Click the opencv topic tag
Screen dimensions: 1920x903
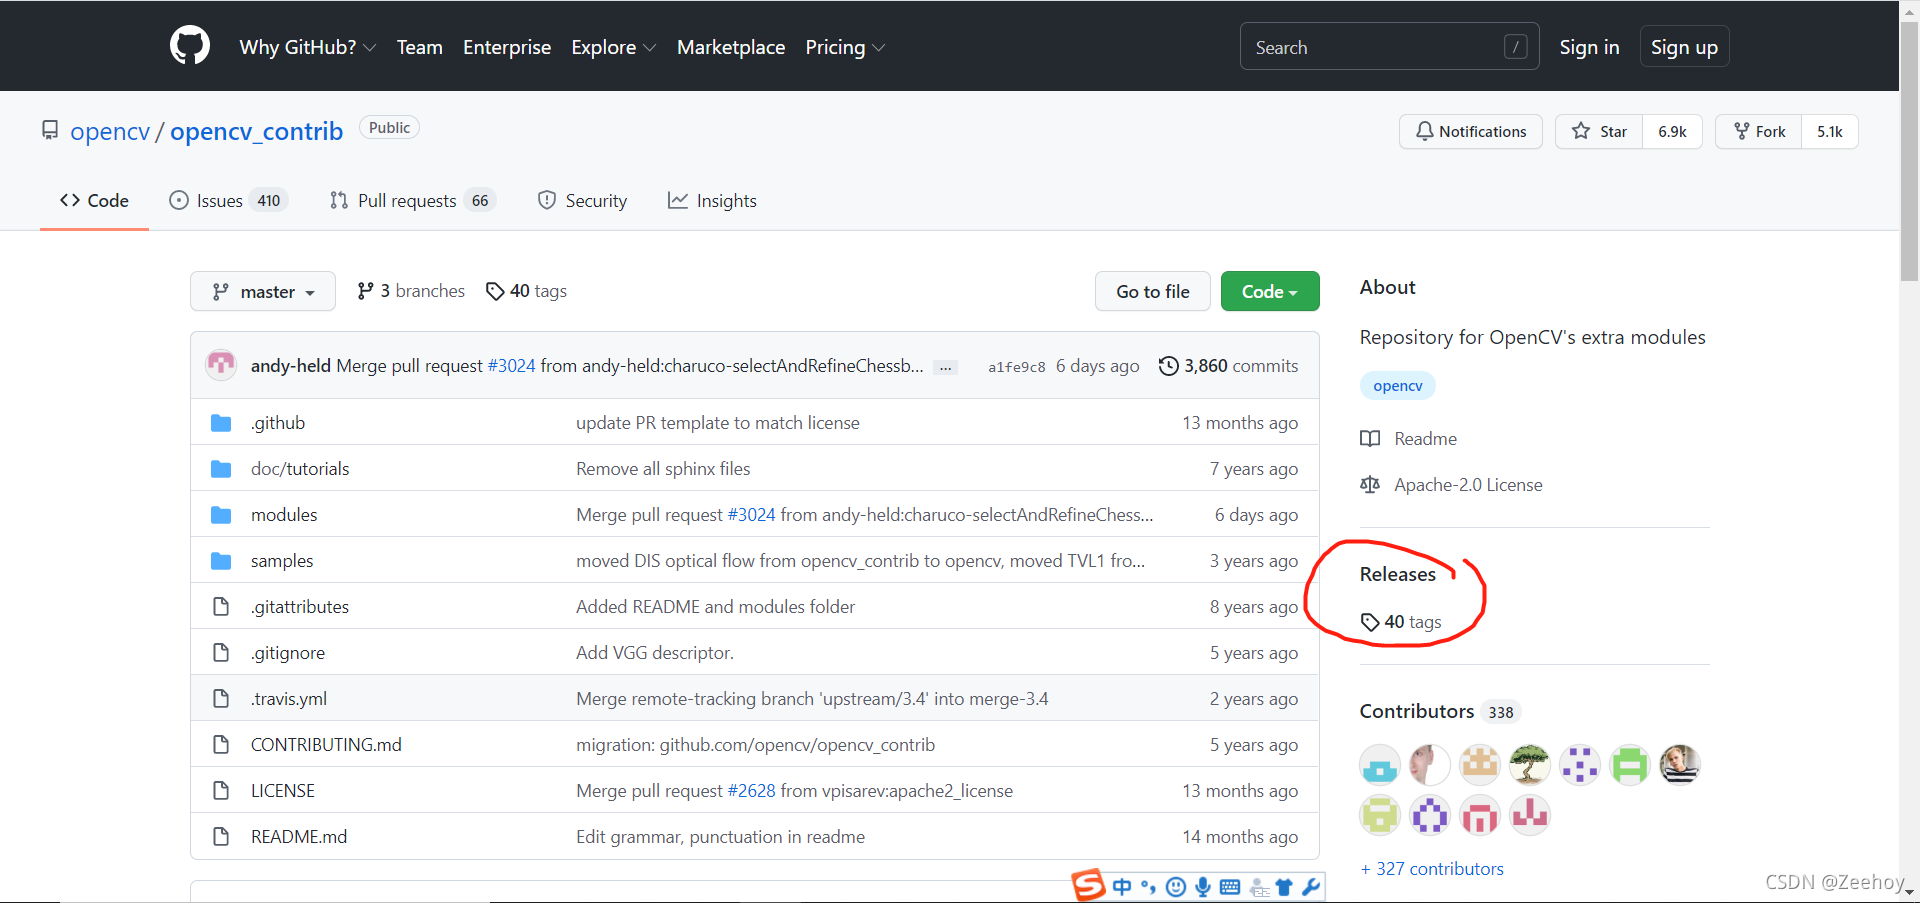coord(1397,386)
